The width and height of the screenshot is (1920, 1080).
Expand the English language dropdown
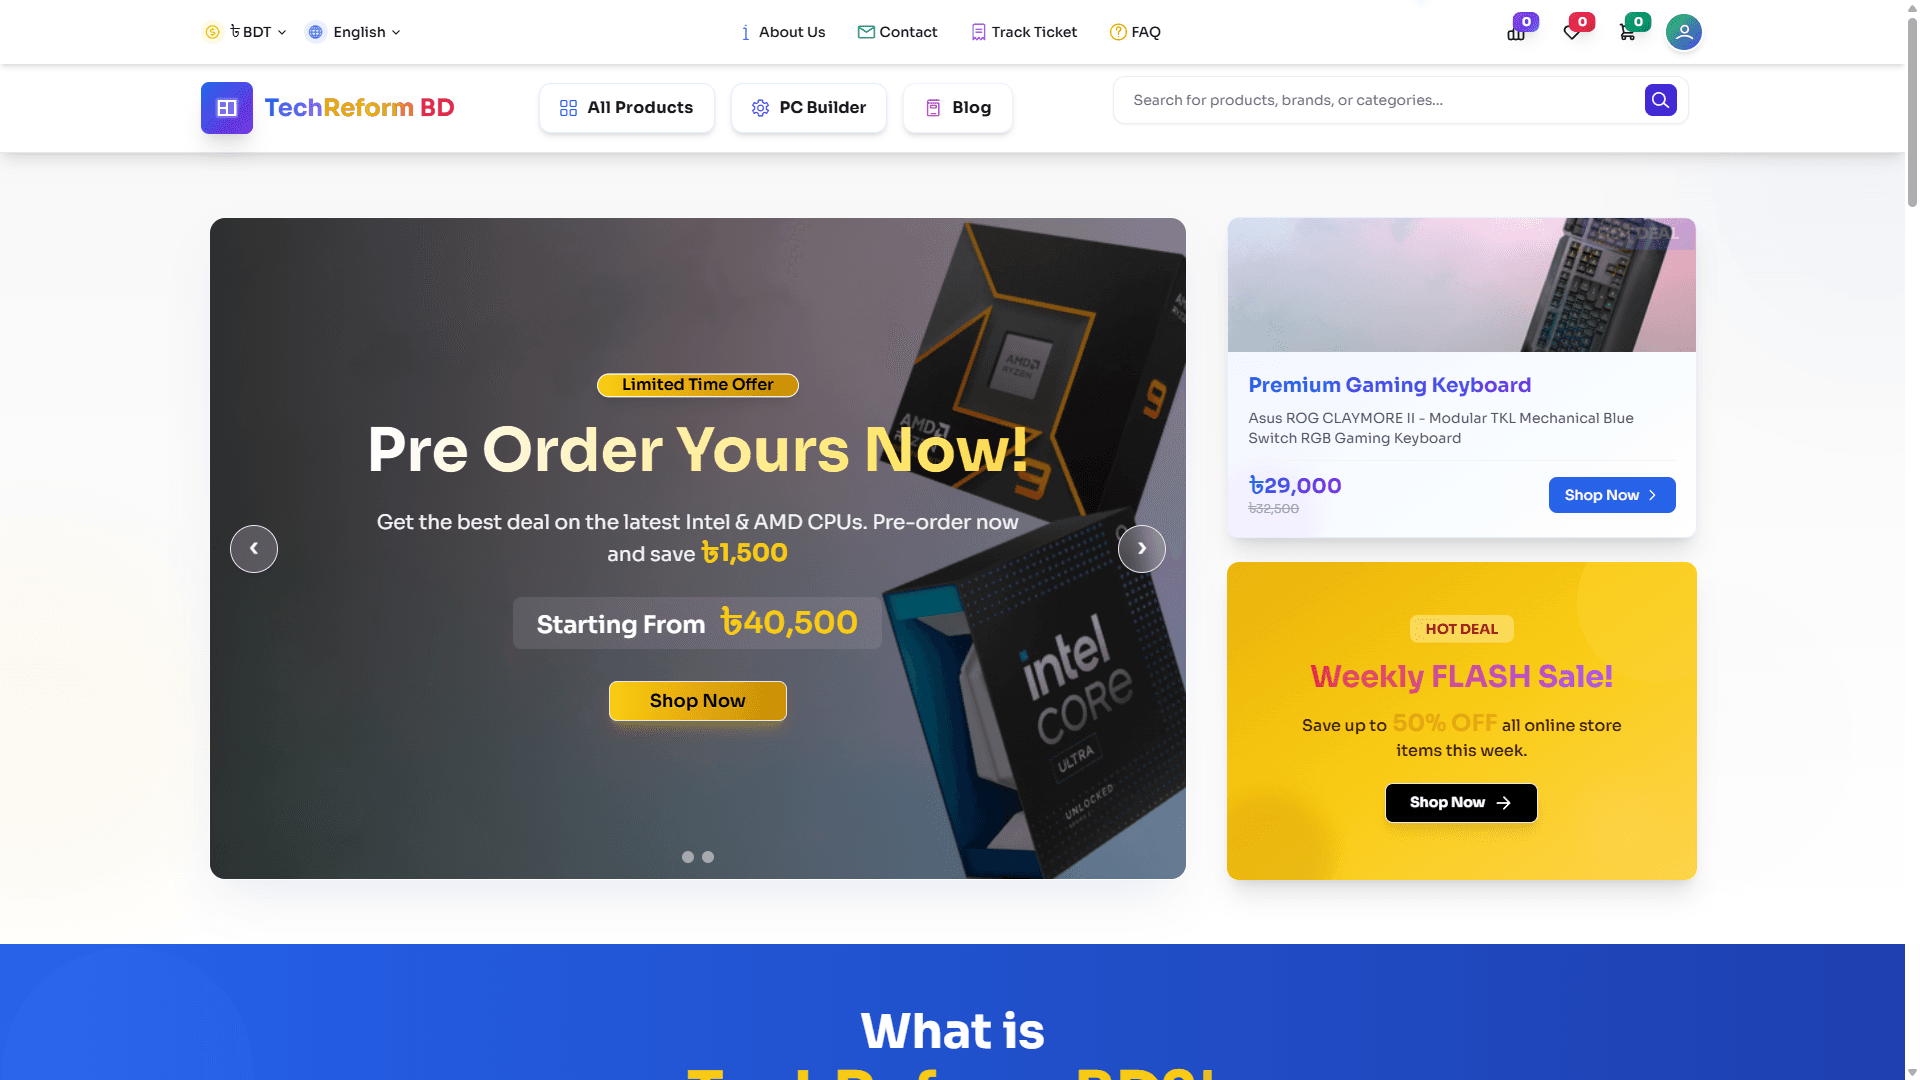point(354,32)
